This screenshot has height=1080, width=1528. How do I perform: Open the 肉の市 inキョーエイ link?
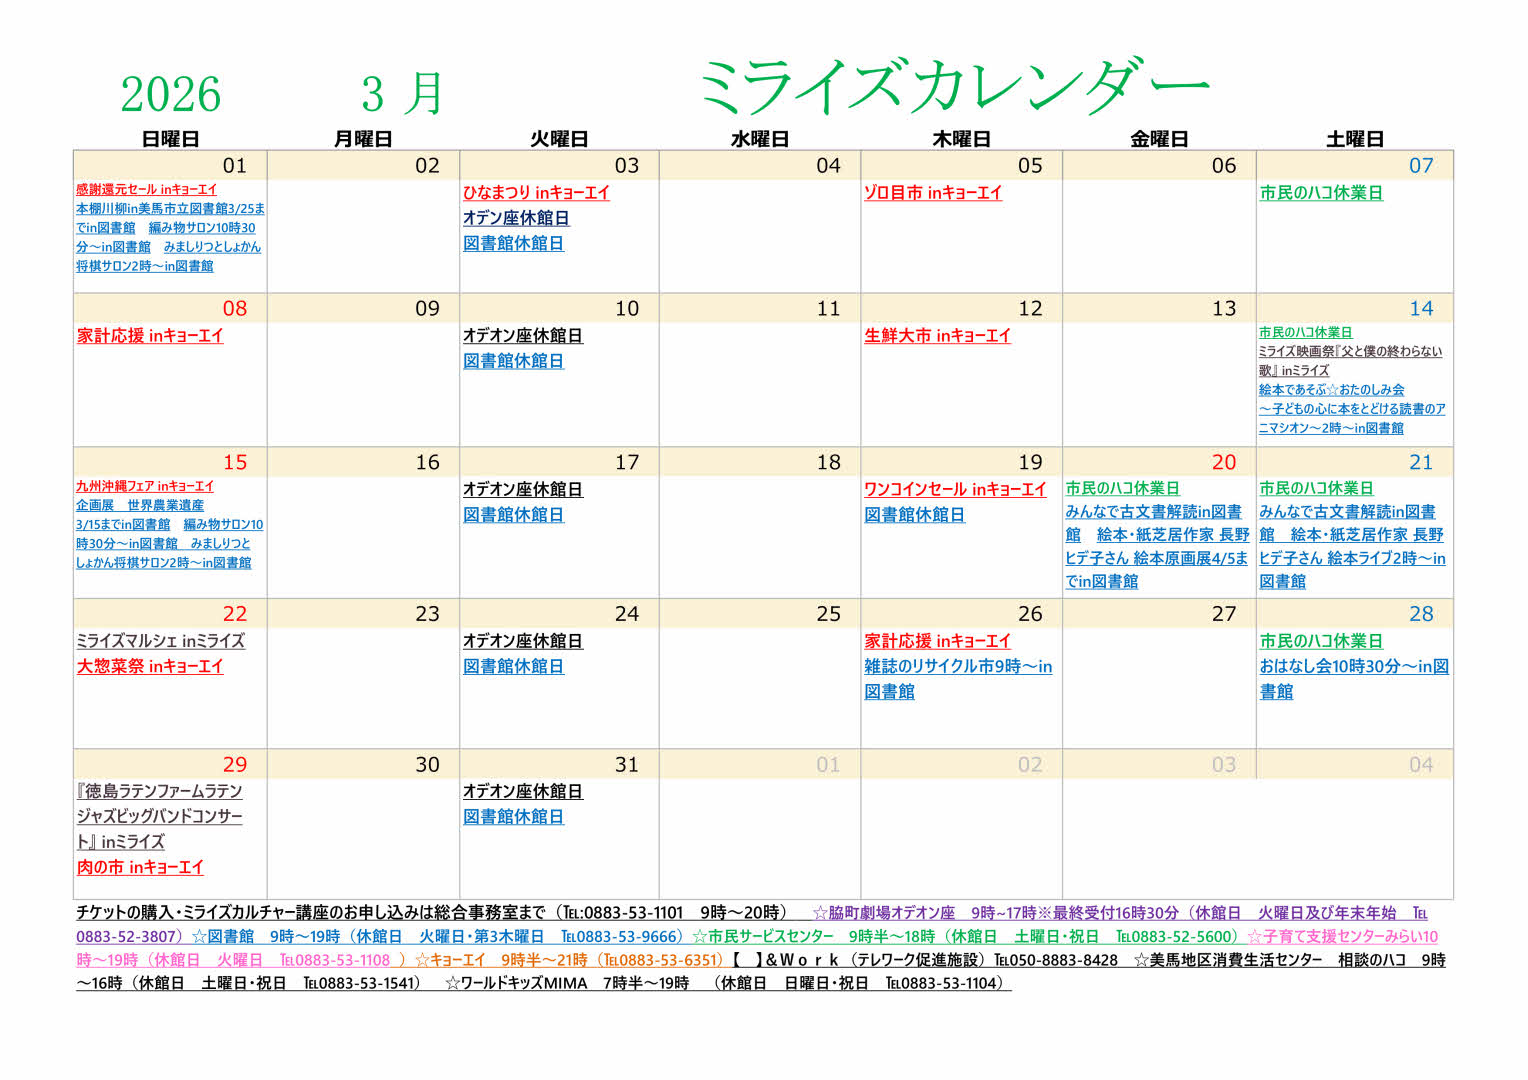tap(140, 867)
